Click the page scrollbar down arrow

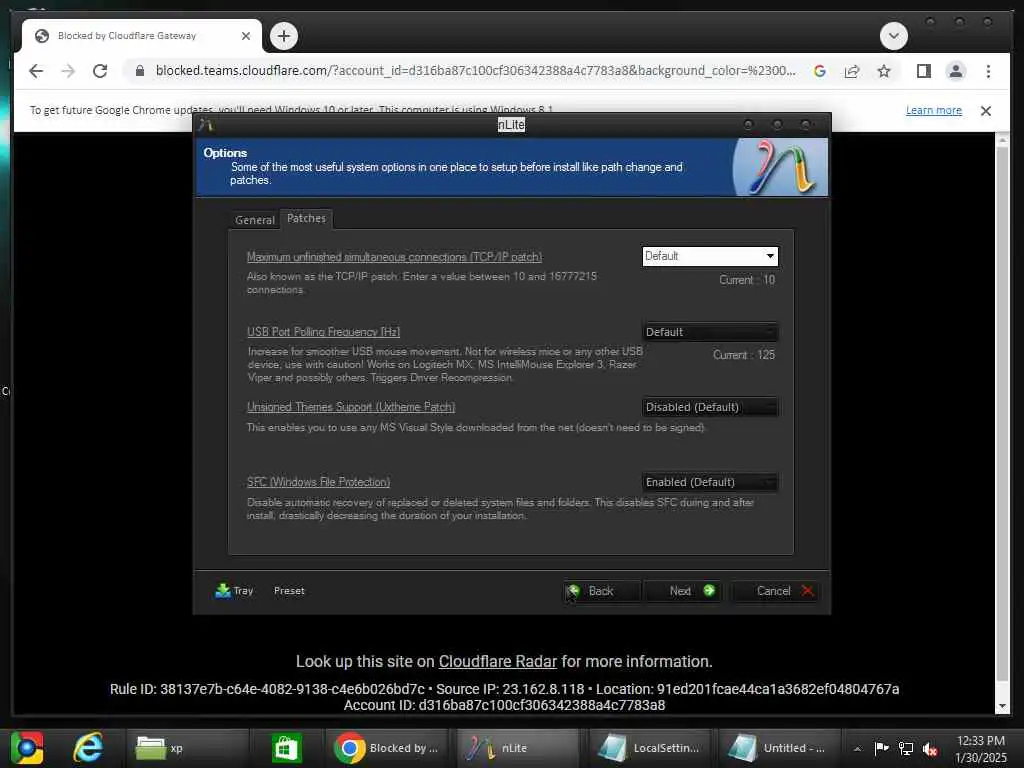[x=1002, y=706]
